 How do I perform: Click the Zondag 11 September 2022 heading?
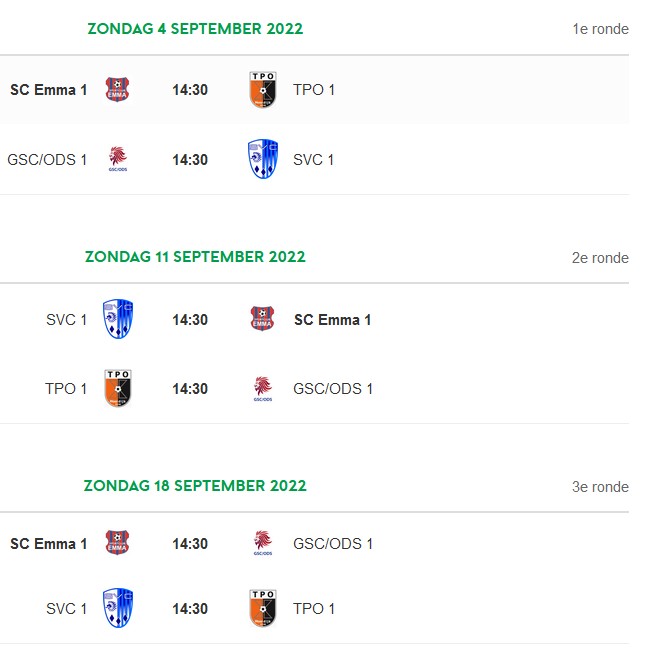click(195, 257)
